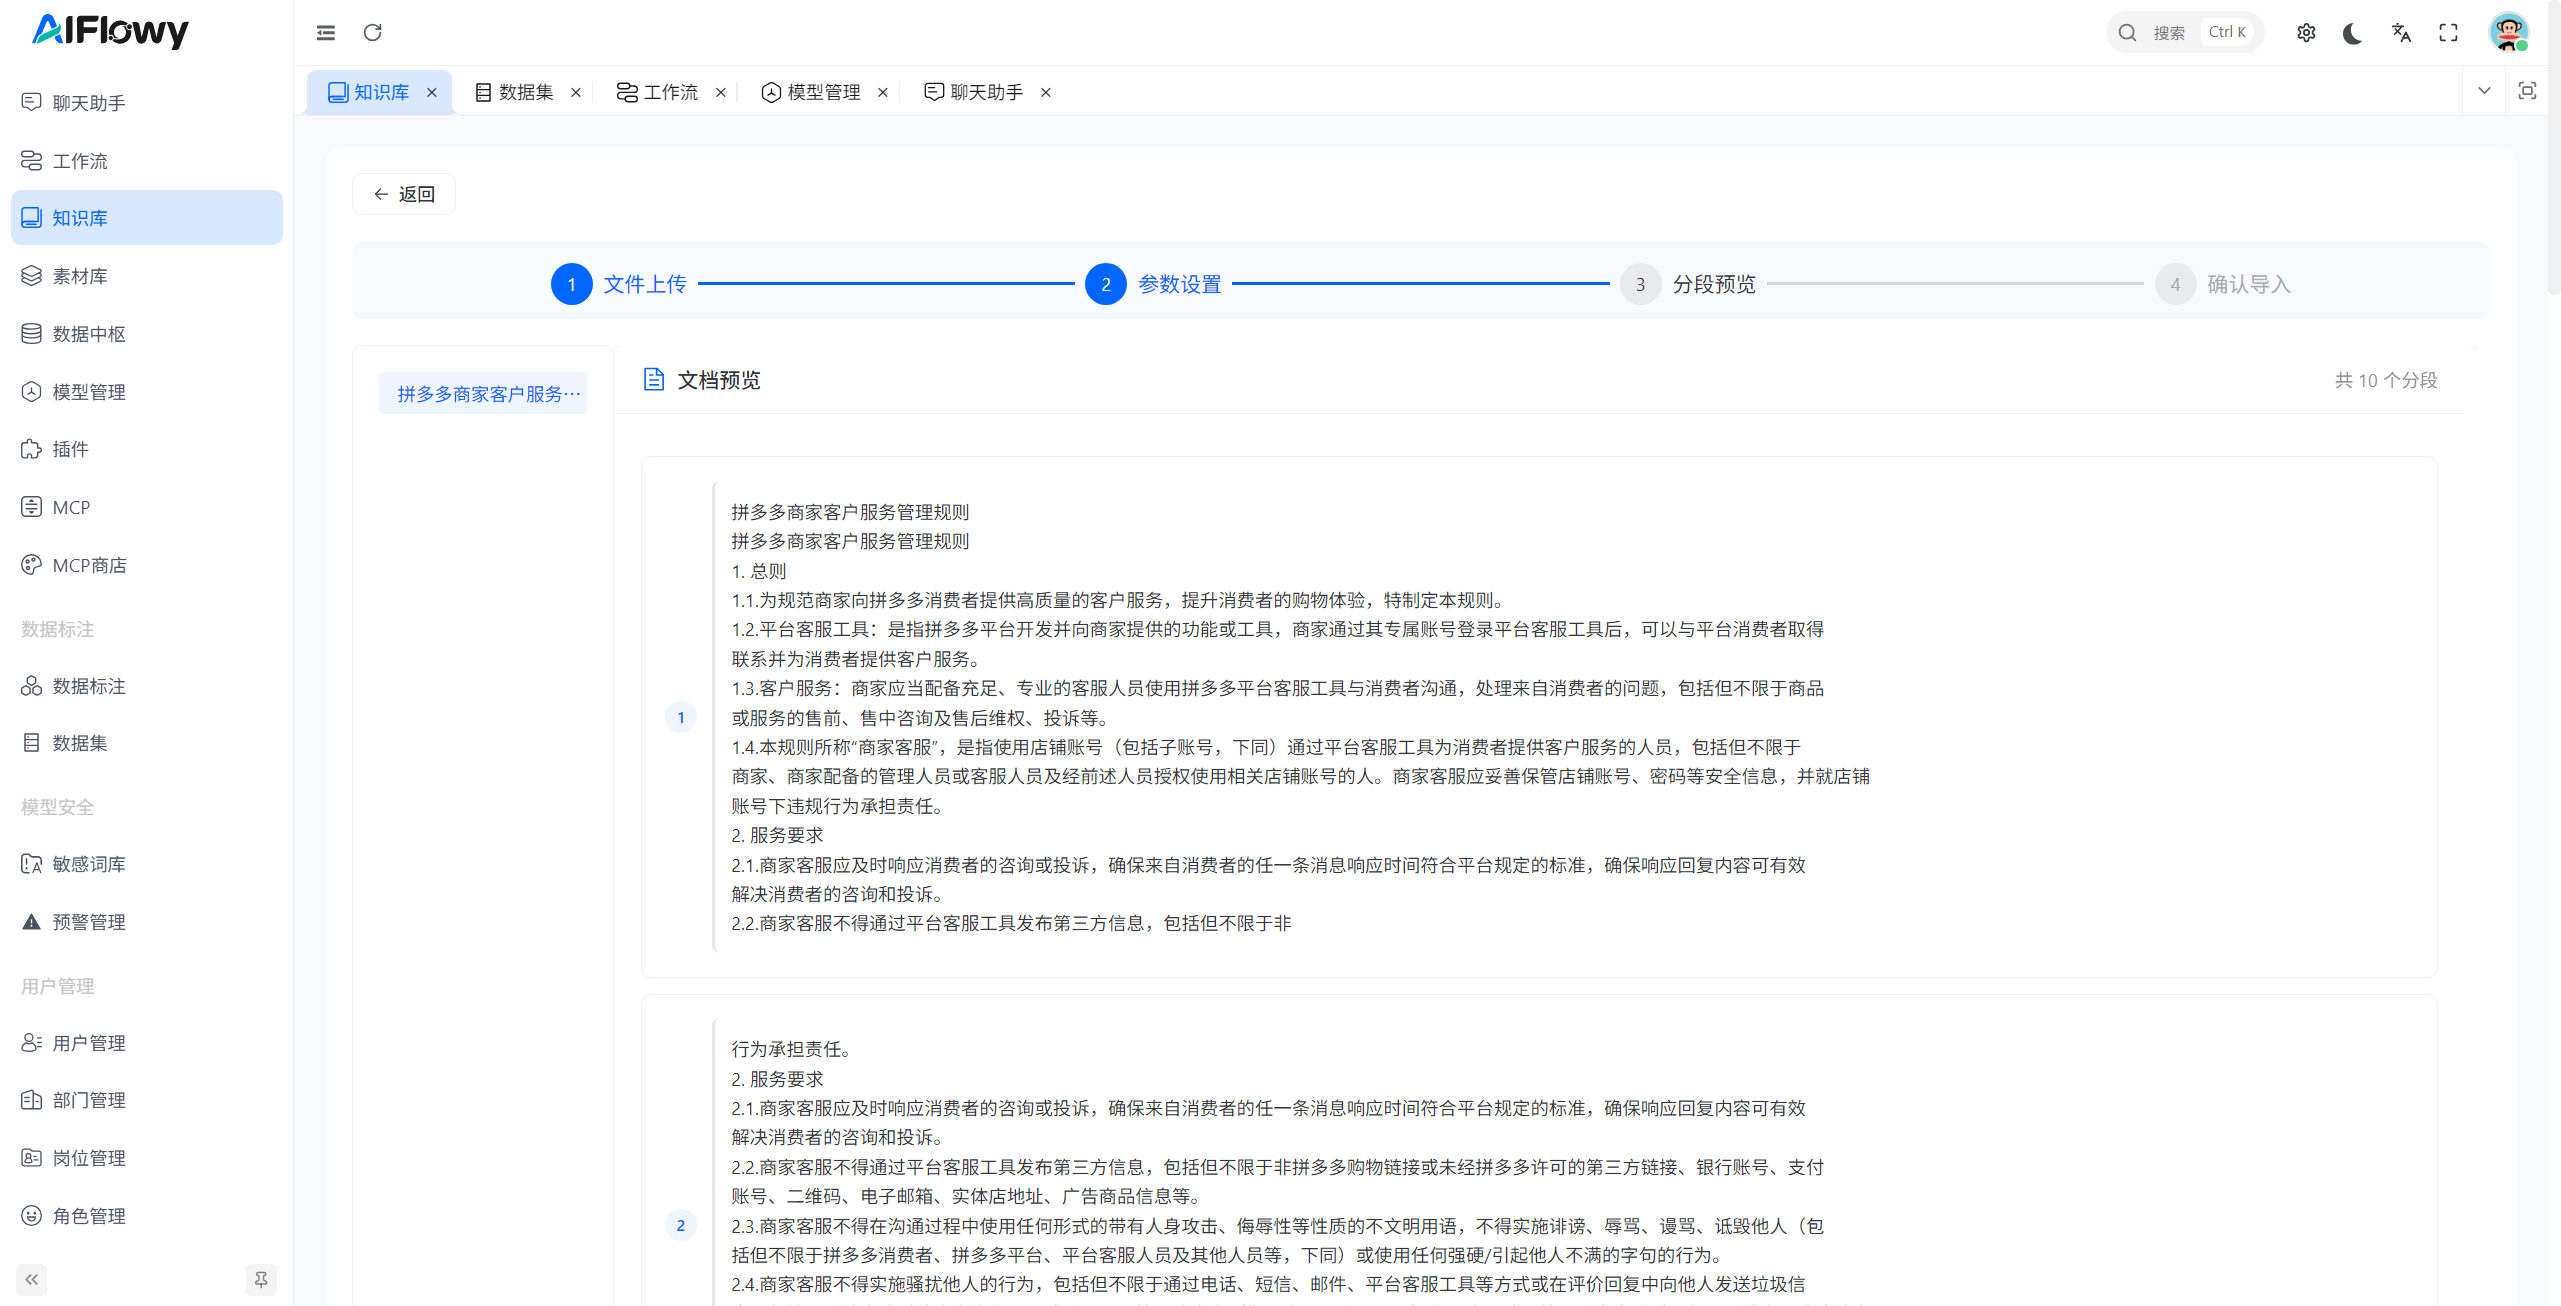The height and width of the screenshot is (1306, 2561).
Task: Toggle dark mode with the moon icon
Action: point(2352,32)
